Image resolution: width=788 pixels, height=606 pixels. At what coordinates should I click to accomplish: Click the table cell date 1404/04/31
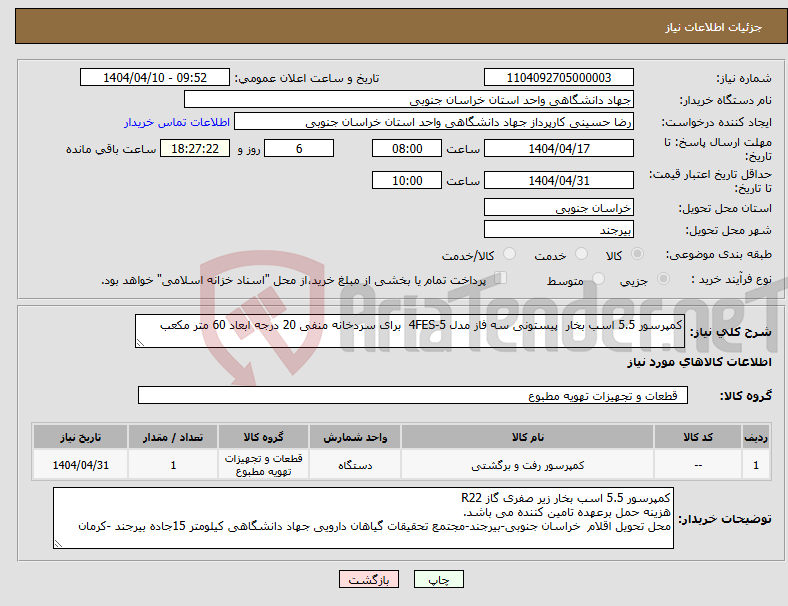pyautogui.click(x=80, y=465)
